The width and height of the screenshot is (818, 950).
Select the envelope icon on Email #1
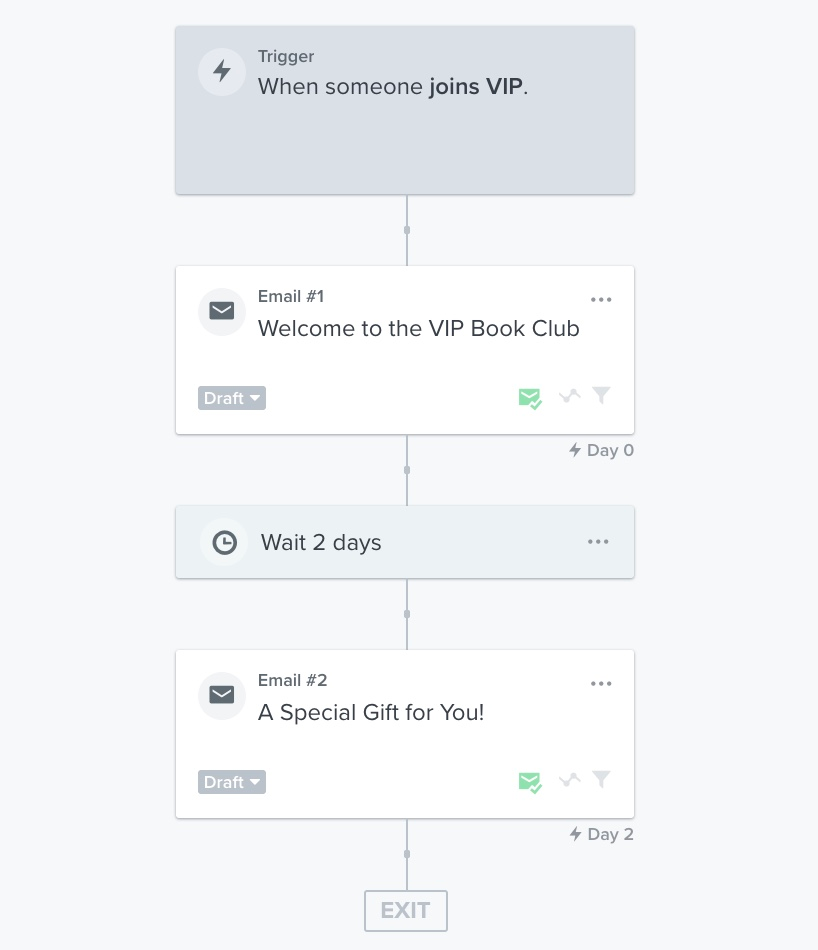(222, 312)
